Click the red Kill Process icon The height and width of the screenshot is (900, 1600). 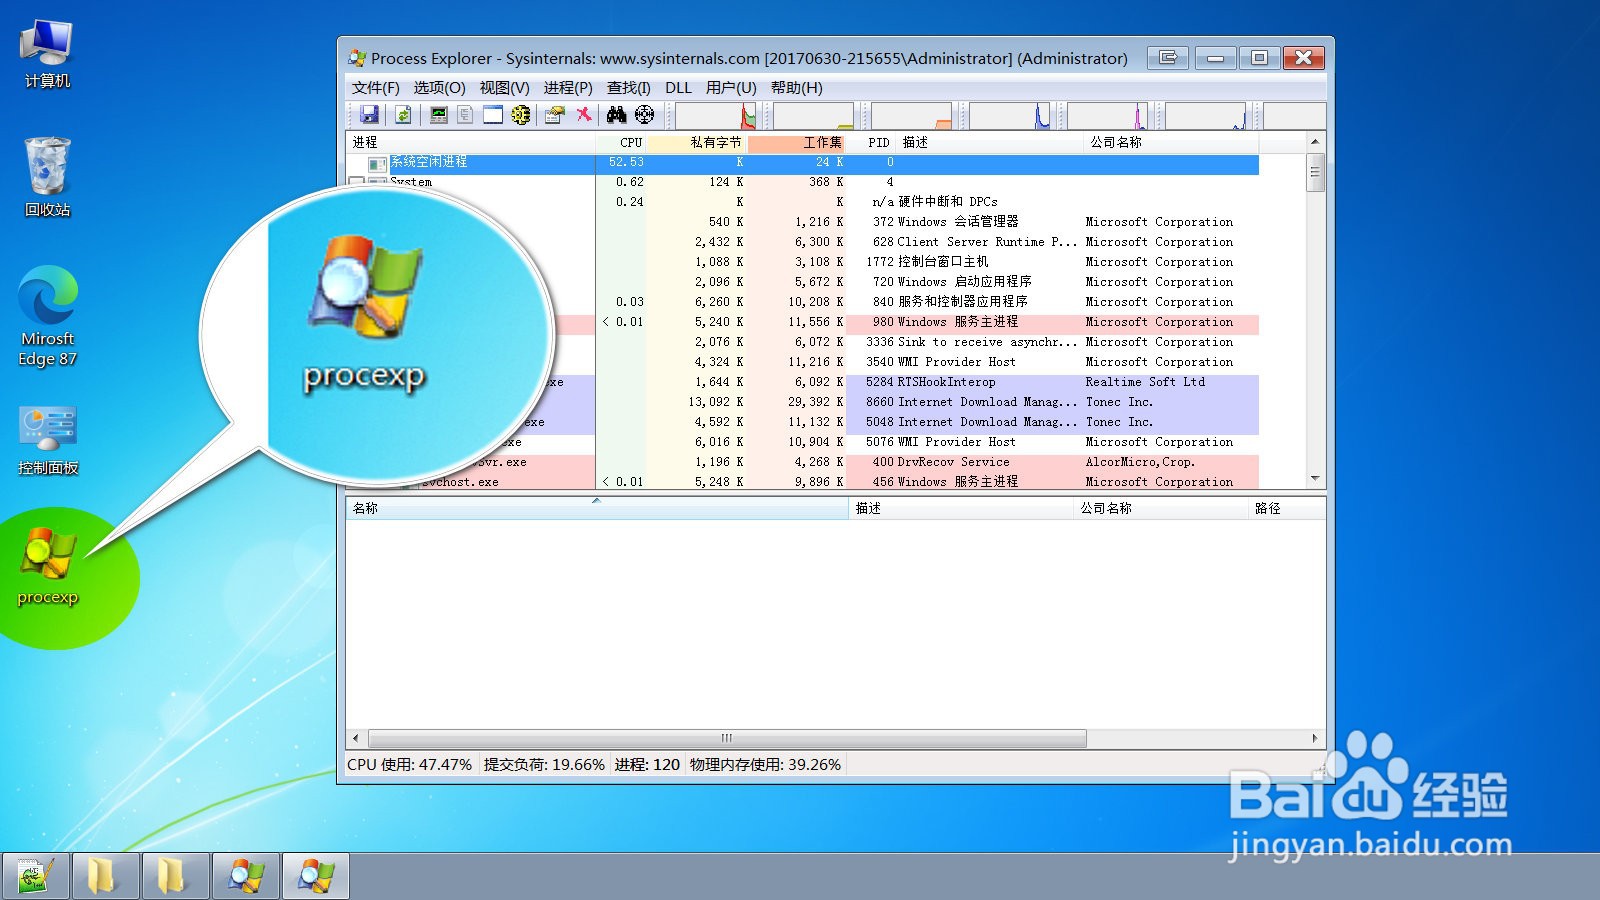click(584, 115)
